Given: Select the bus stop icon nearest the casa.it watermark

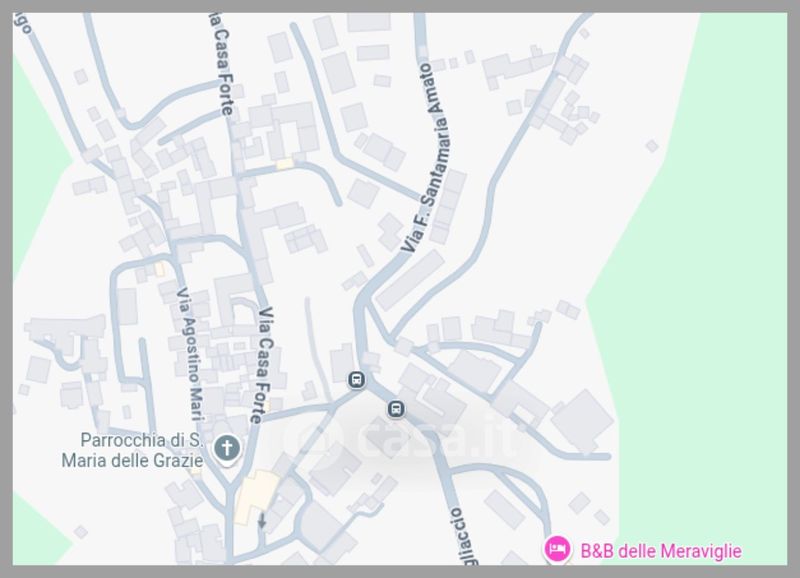Looking at the screenshot, I should pos(396,409).
